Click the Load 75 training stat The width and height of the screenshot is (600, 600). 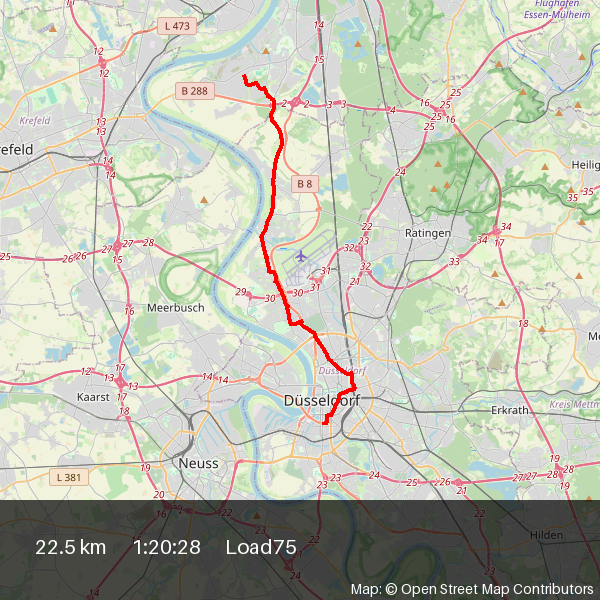point(261,547)
